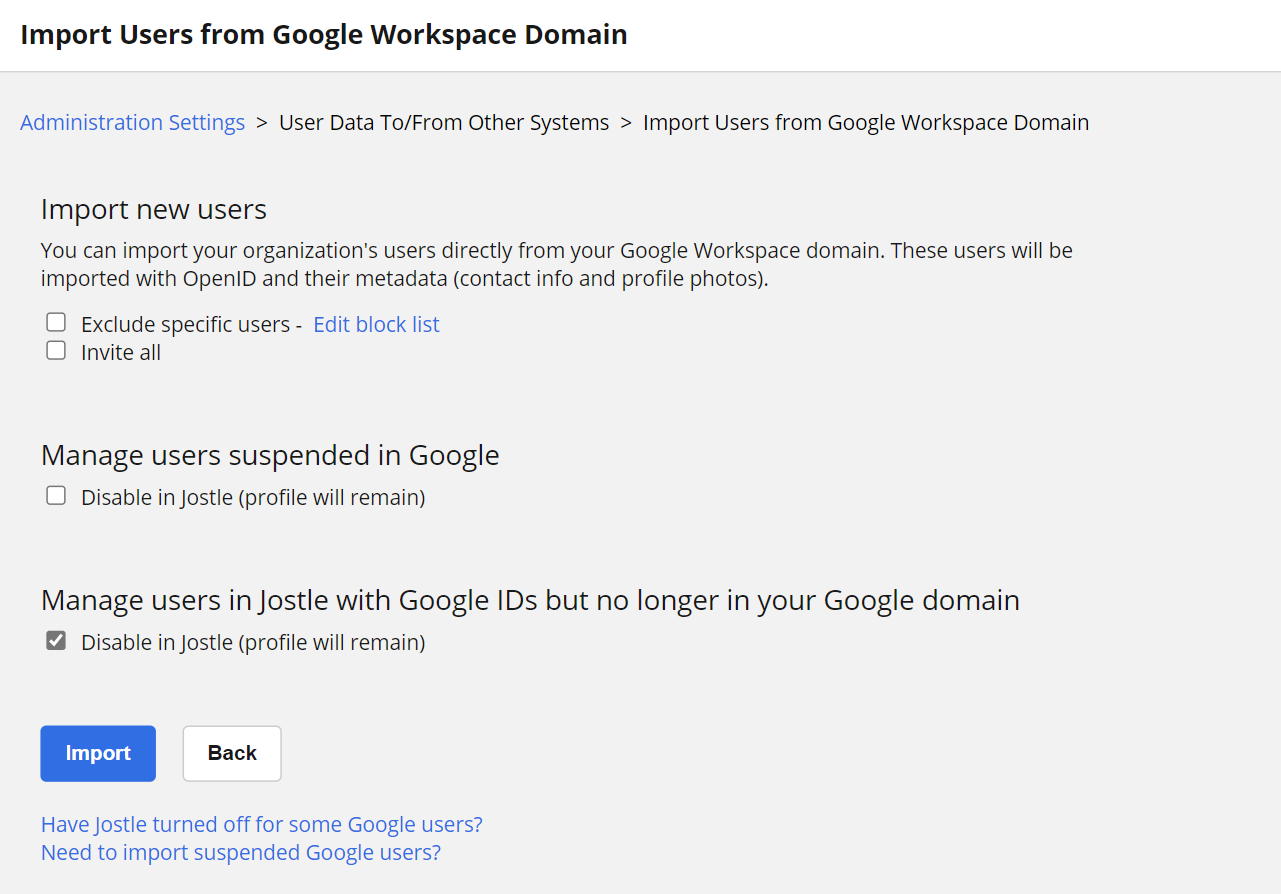Click the Import new users heading

(x=154, y=209)
